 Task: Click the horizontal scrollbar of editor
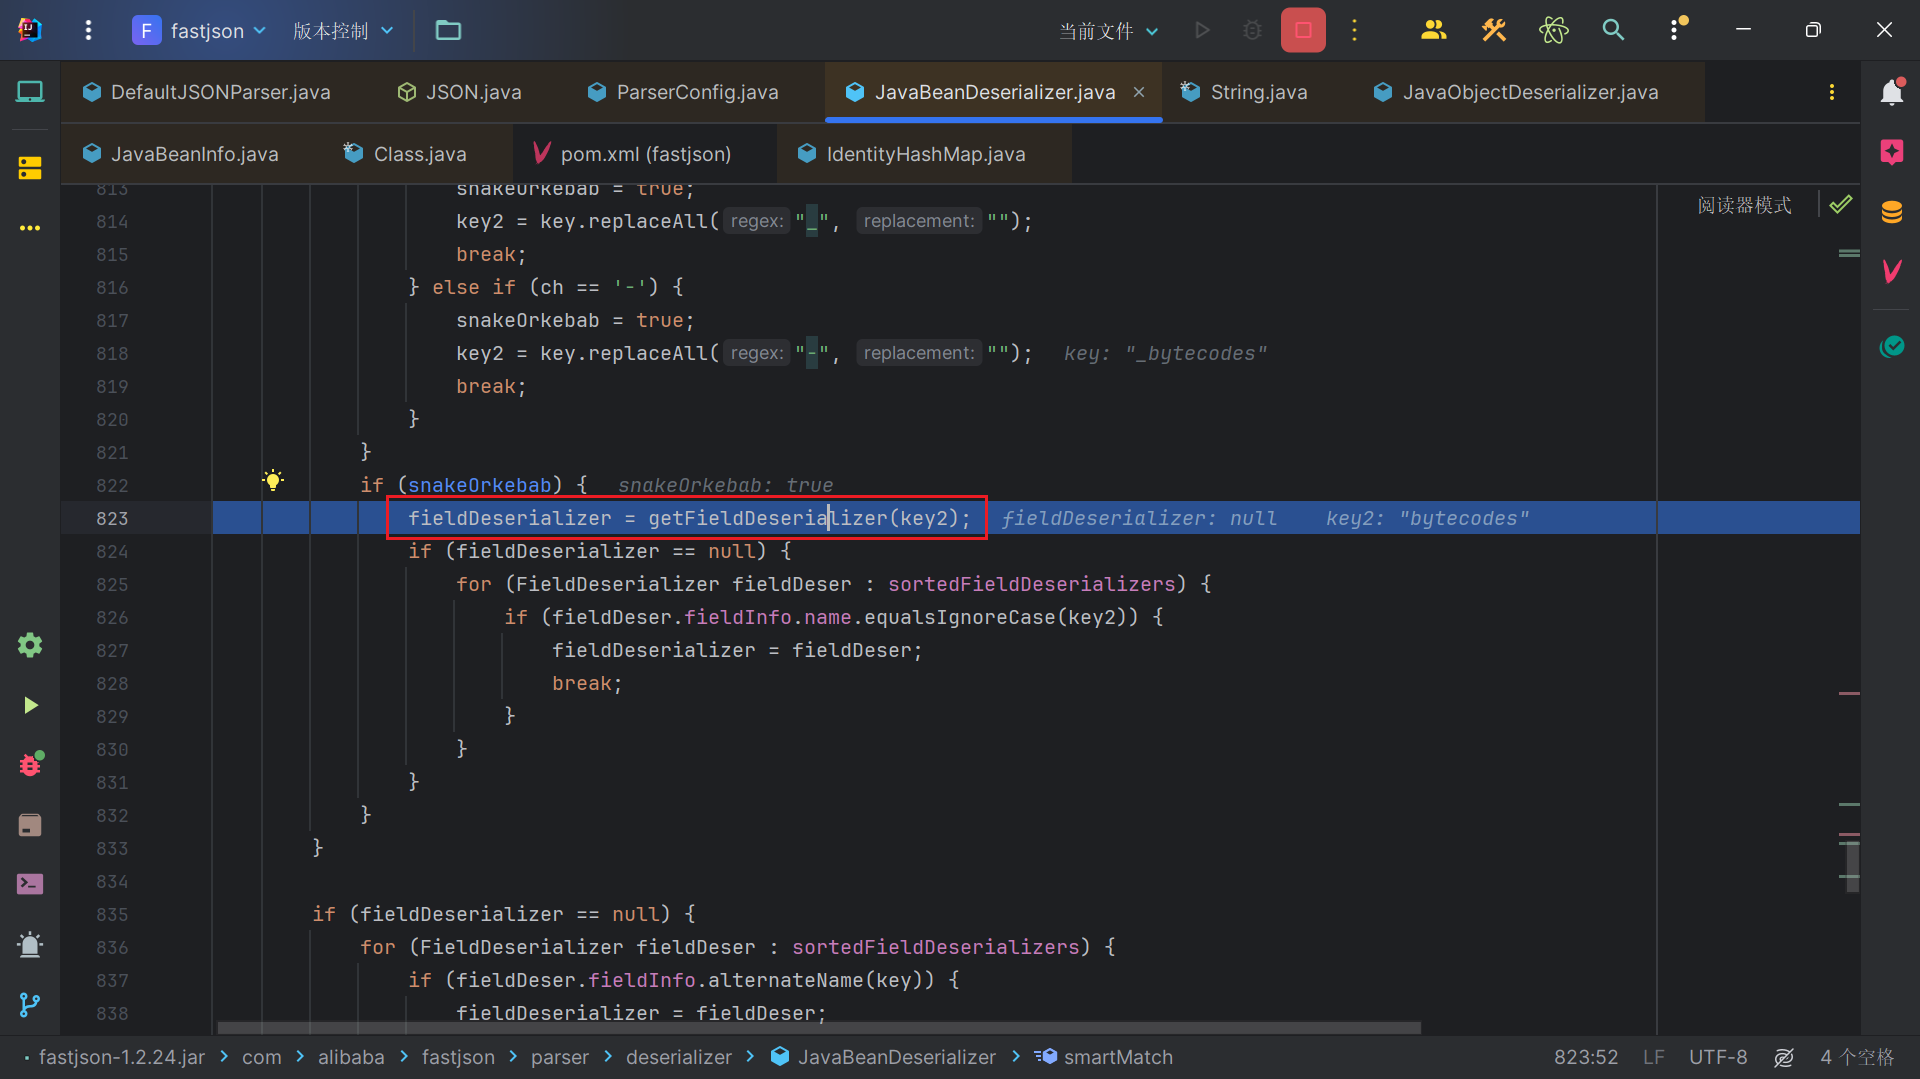click(x=819, y=1028)
